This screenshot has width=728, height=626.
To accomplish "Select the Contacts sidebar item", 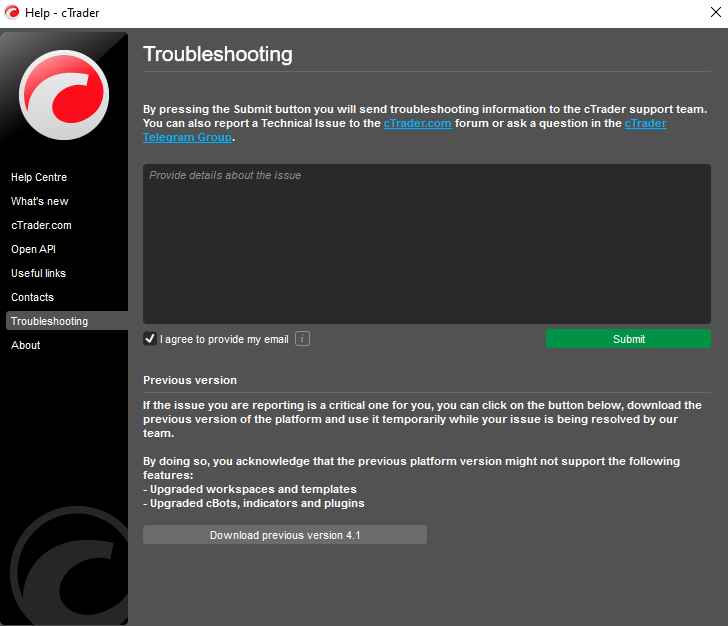I will [32, 297].
